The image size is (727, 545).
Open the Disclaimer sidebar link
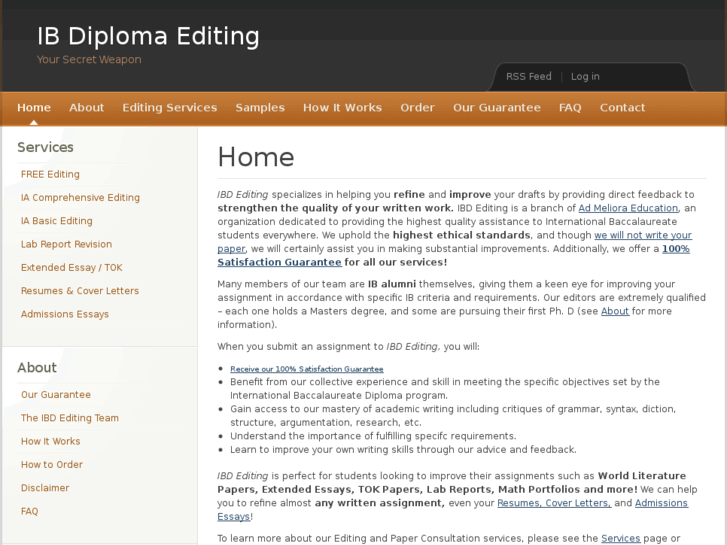click(x=45, y=488)
